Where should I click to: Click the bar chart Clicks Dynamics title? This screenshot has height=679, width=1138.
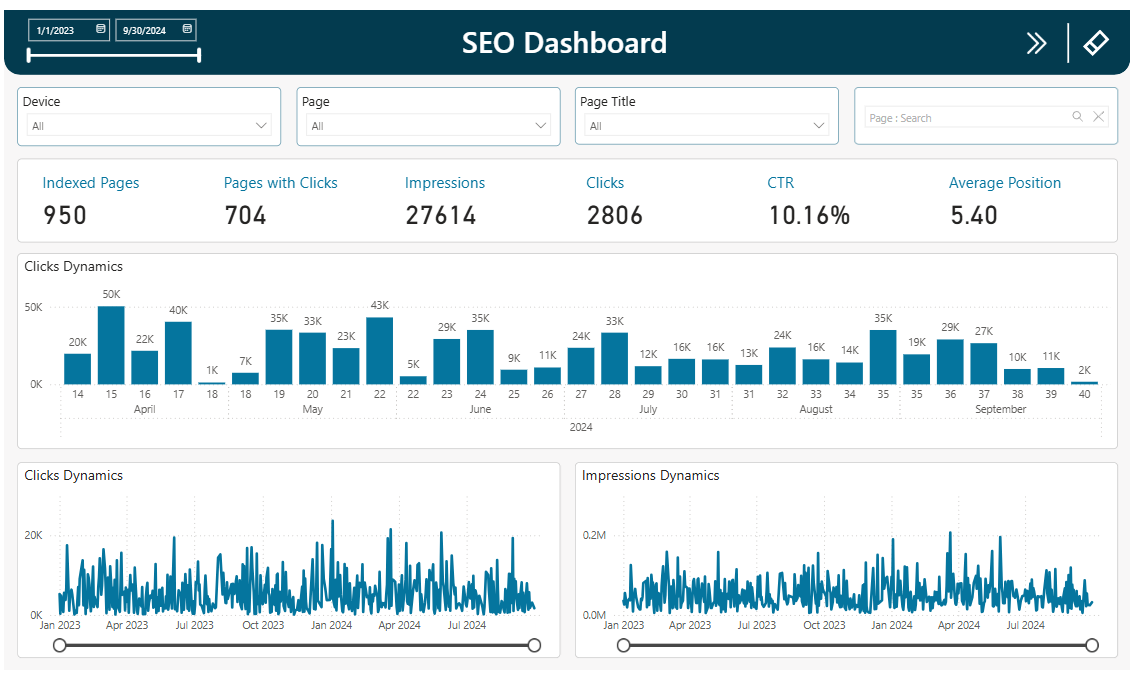pos(73,266)
